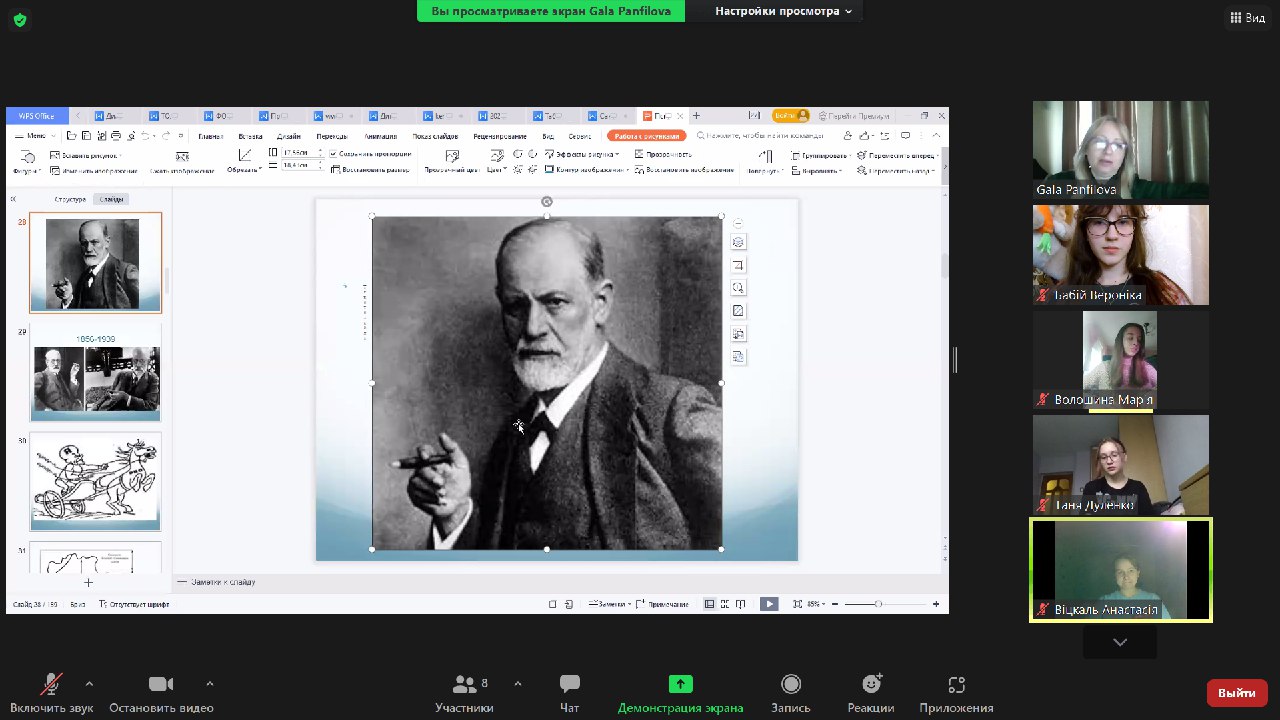Select Gala Panfilova's video tile
This screenshot has height=720, width=1280.
click(x=1120, y=150)
